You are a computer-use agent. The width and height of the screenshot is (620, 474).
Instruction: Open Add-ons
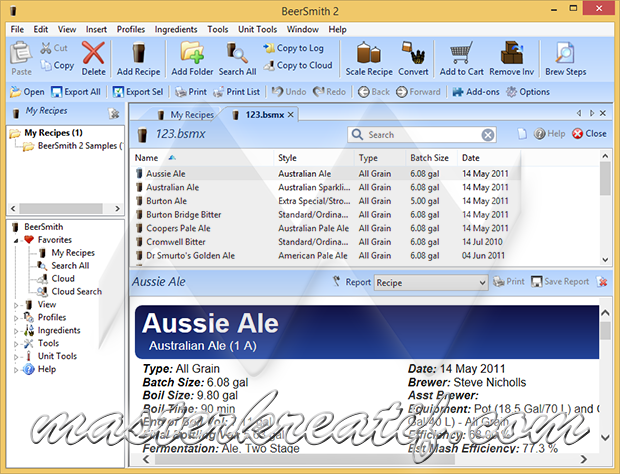(476, 92)
